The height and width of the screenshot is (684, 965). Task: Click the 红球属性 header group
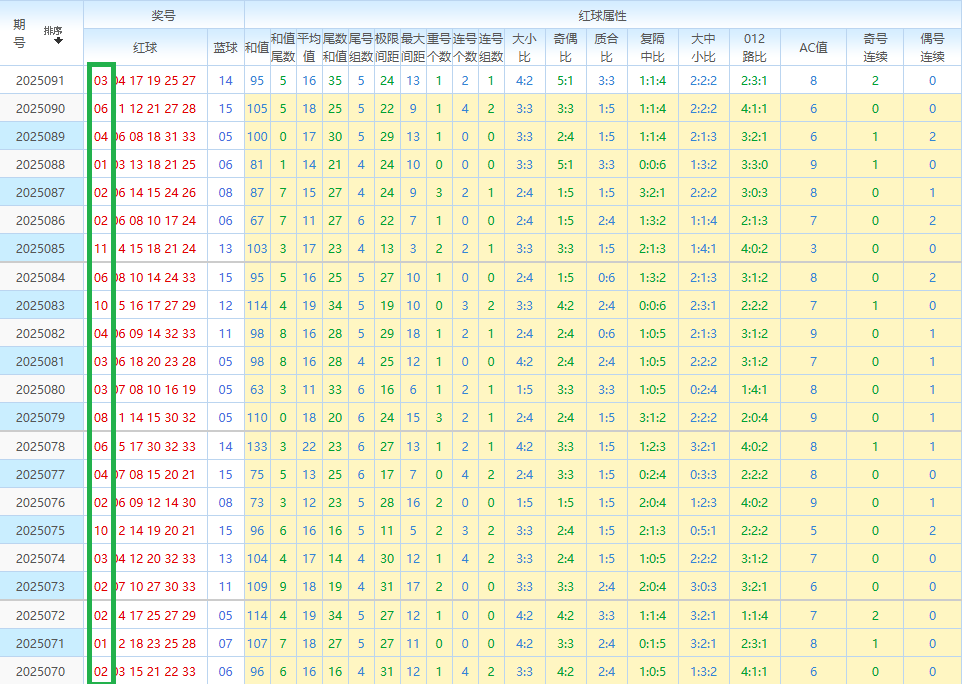603,15
